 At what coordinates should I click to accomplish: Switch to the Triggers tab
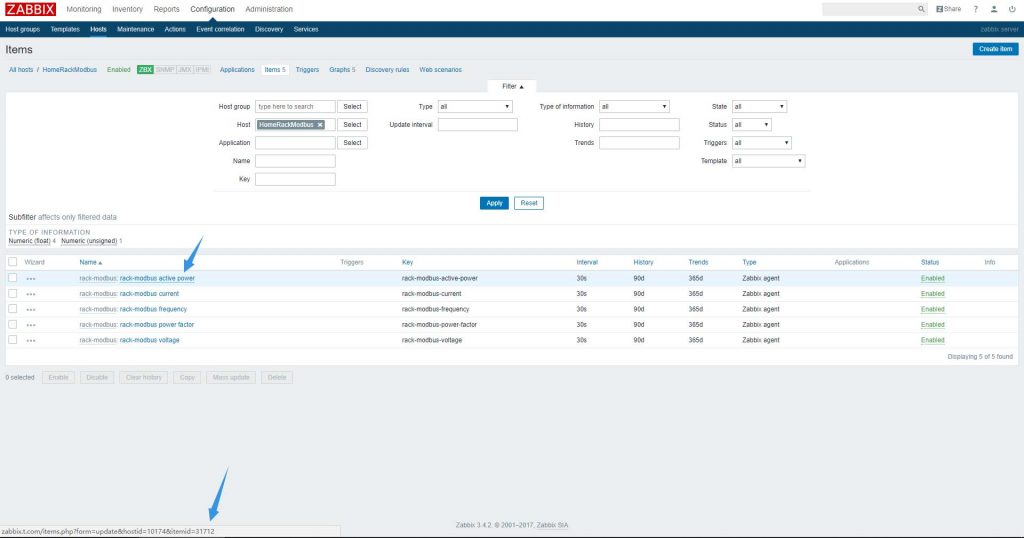click(x=307, y=70)
